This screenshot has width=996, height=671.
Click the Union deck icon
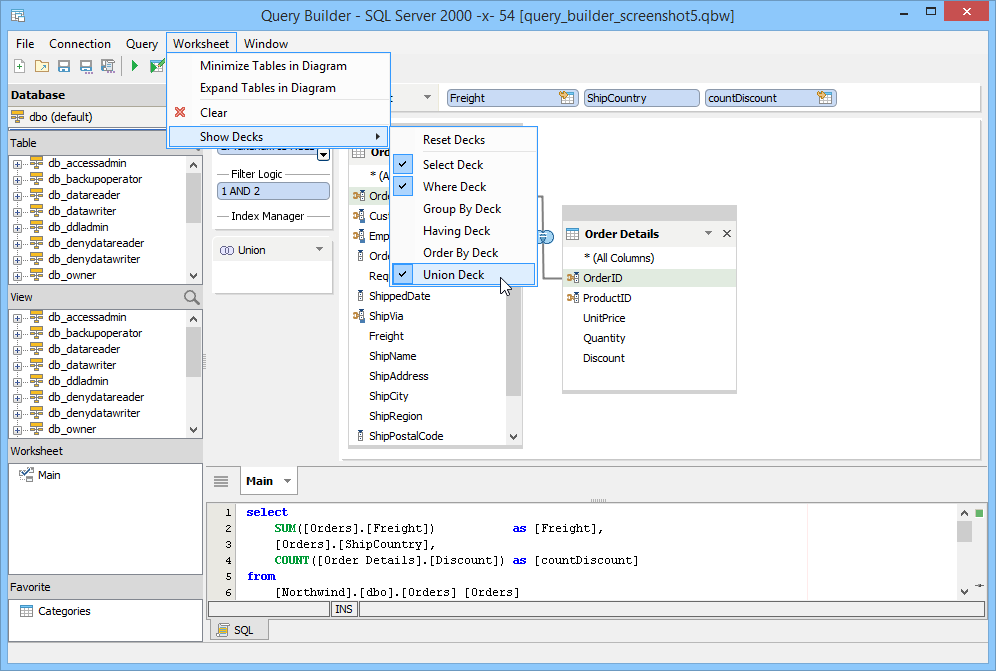pos(227,250)
